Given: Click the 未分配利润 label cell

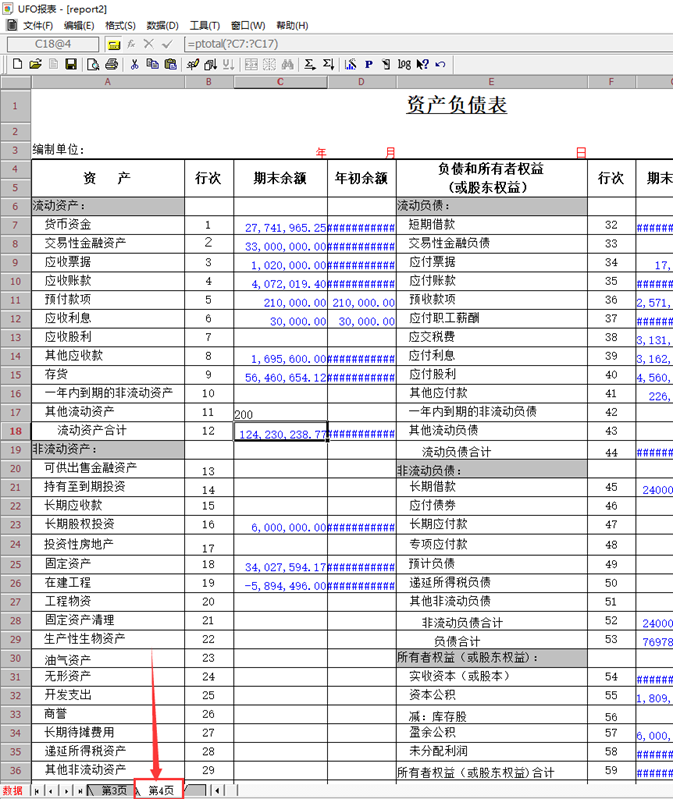Looking at the screenshot, I should tap(491, 751).
